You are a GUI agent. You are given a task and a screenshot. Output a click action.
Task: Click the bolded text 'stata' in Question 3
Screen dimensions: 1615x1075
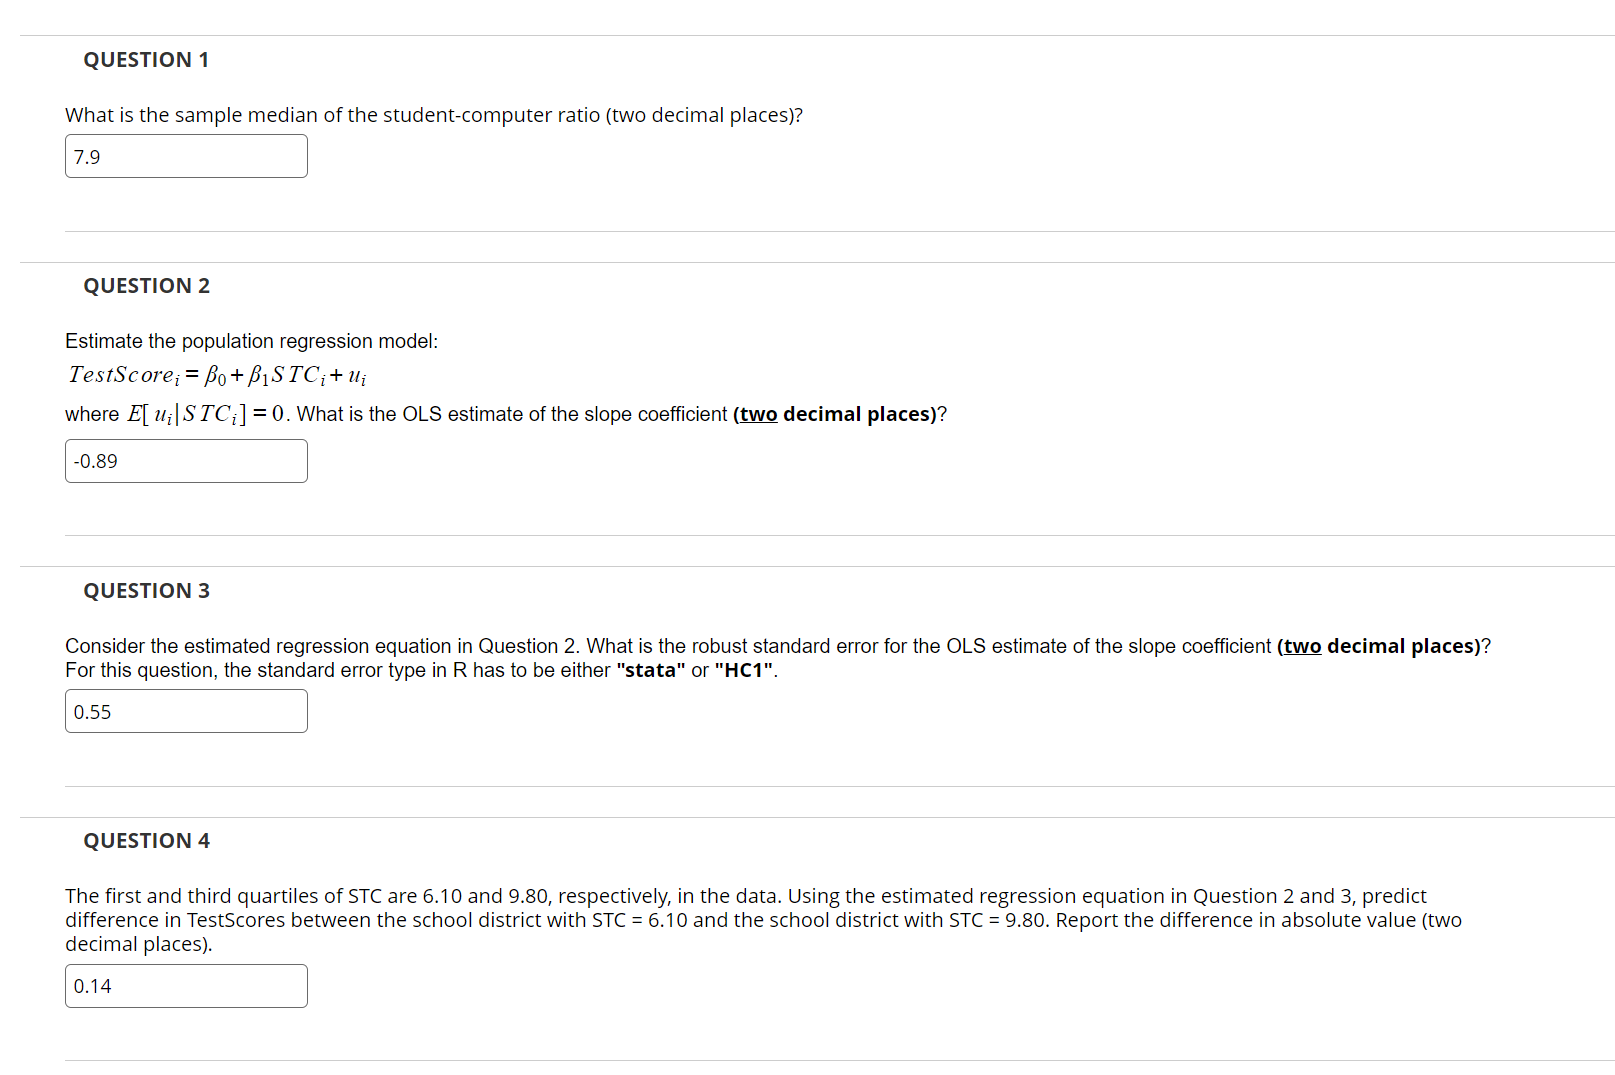[650, 670]
